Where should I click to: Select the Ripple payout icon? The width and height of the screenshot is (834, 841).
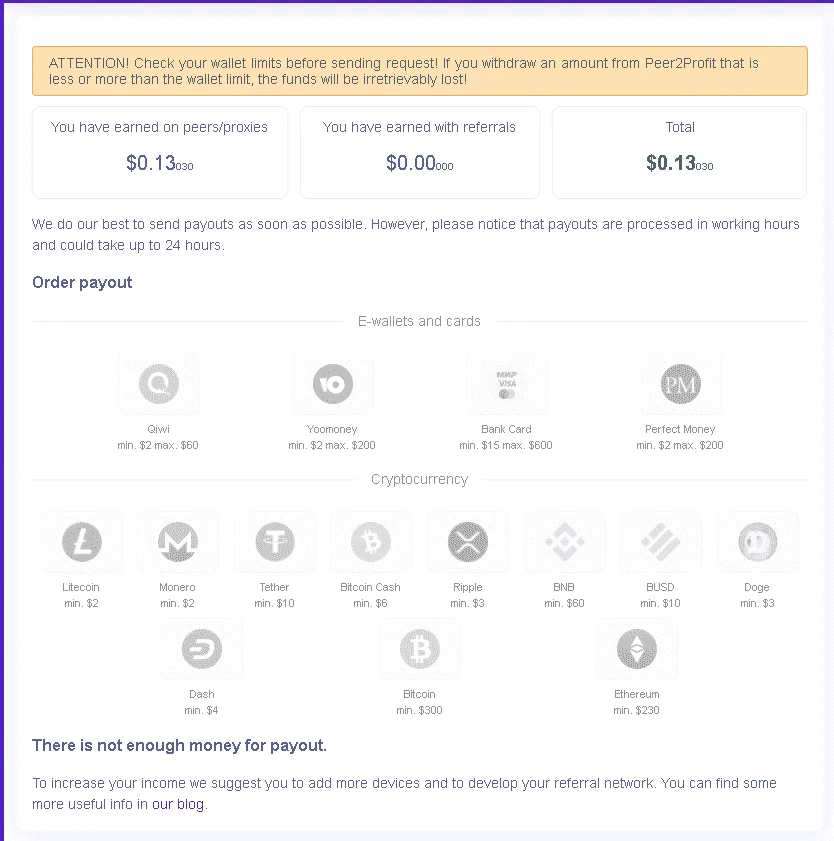(468, 542)
